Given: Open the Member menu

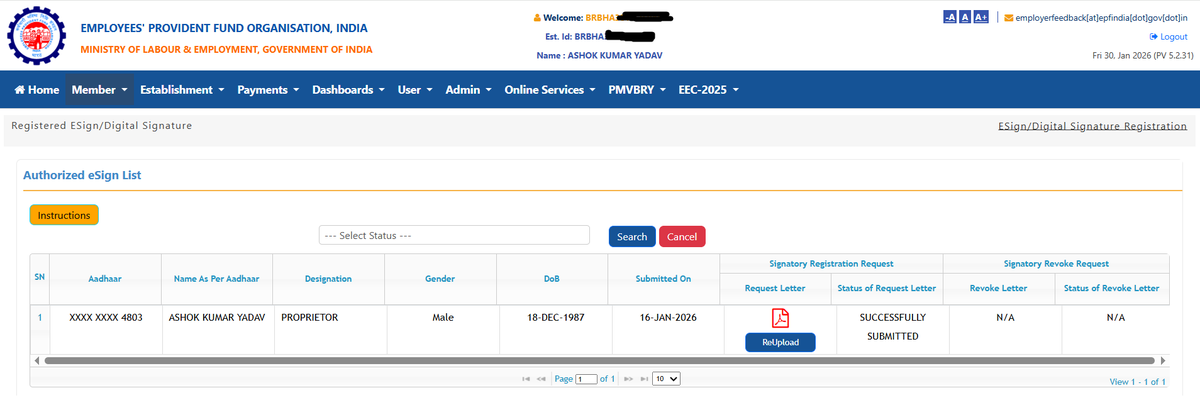Looking at the screenshot, I should (x=100, y=90).
